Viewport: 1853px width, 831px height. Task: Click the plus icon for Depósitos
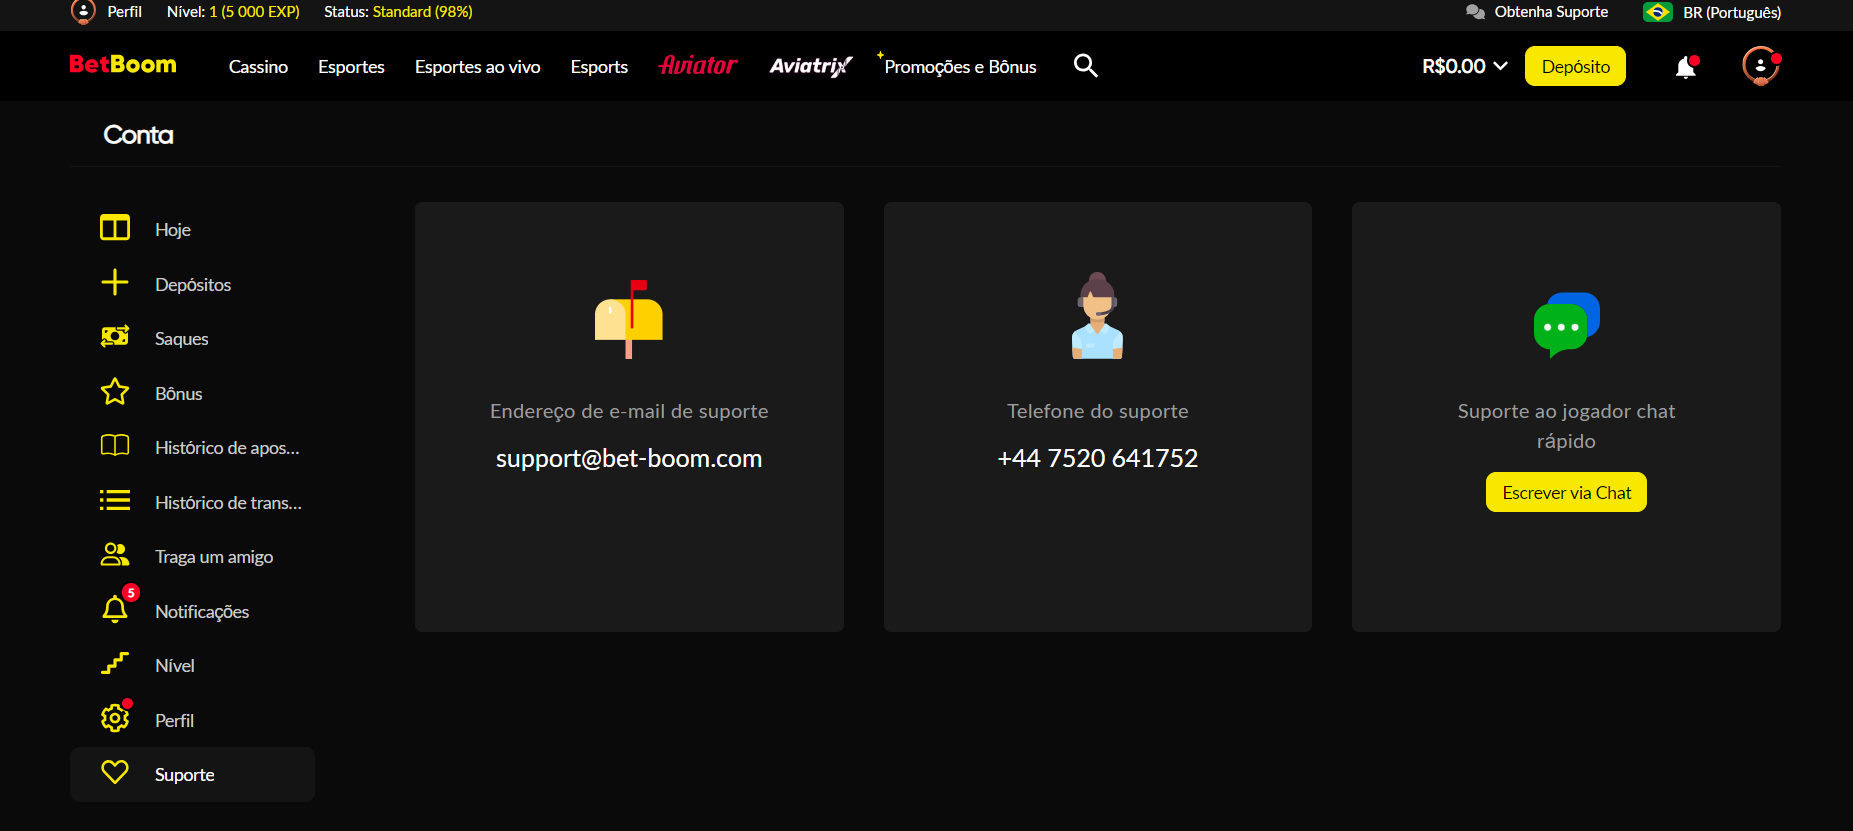coord(115,282)
